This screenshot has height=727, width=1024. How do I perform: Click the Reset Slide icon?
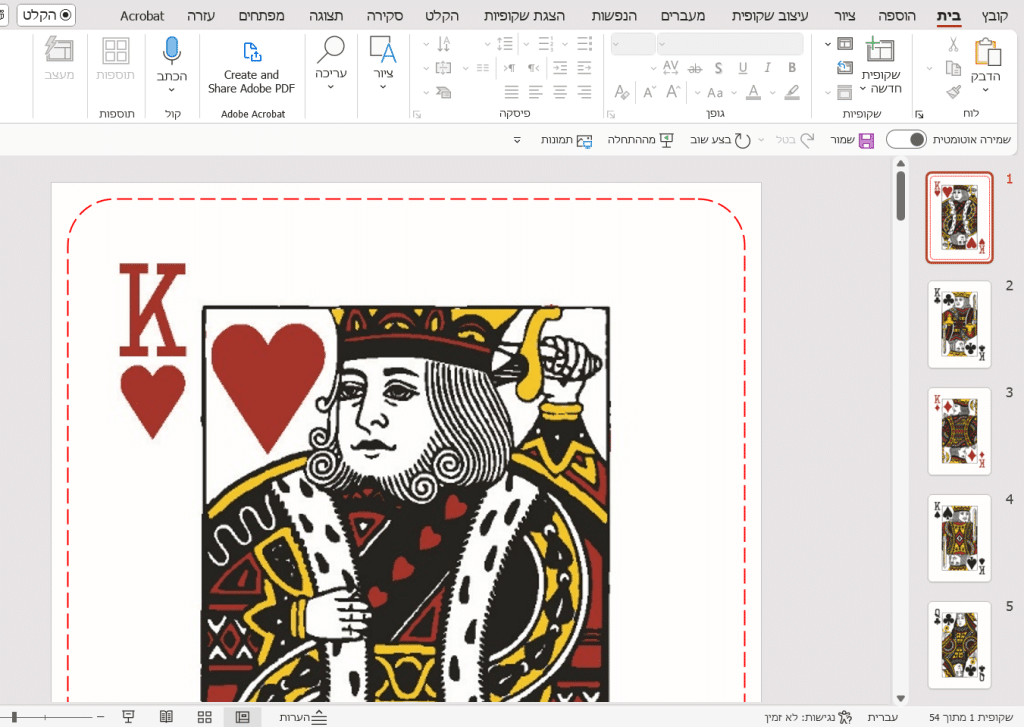[x=845, y=67]
